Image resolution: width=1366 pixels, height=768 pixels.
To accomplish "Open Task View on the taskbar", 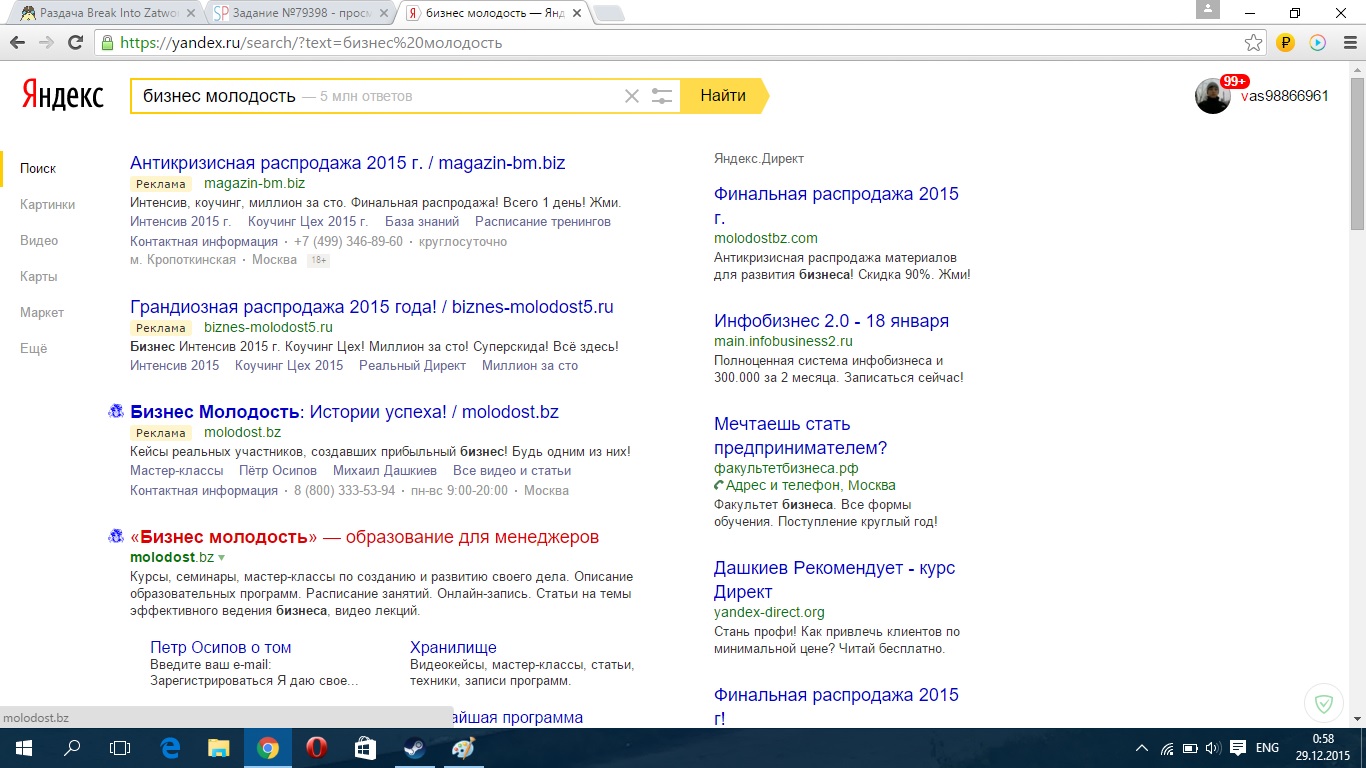I will click(119, 748).
